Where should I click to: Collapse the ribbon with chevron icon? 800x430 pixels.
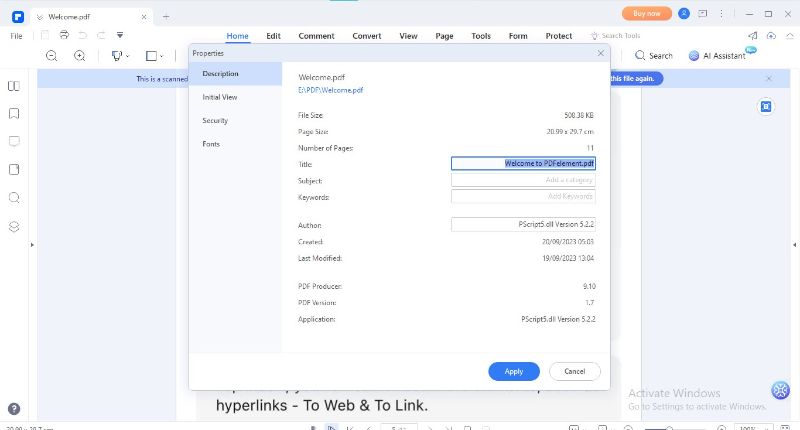click(790, 36)
